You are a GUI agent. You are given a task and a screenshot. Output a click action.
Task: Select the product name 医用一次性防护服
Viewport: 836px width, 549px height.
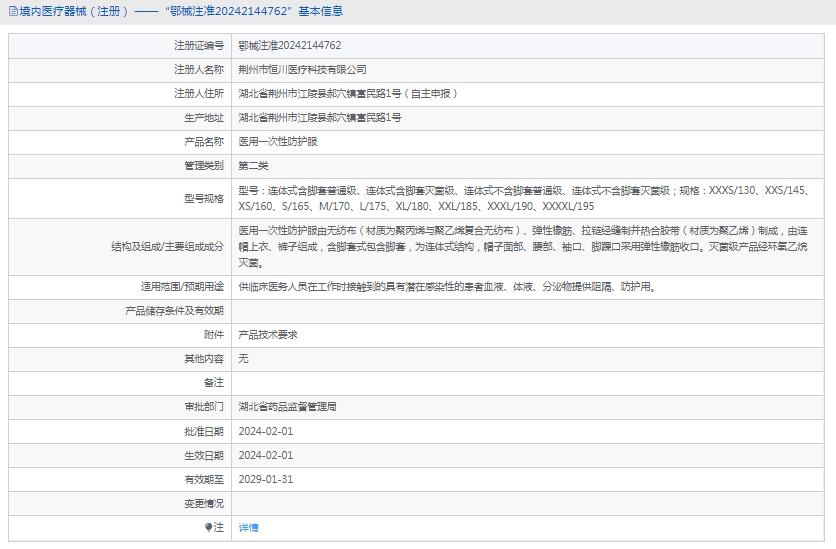pyautogui.click(x=278, y=142)
